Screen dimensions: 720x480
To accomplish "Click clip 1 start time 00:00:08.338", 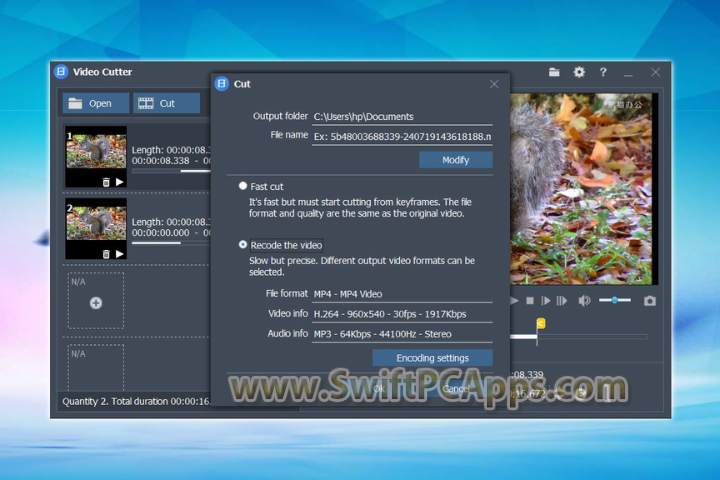I will (160, 161).
